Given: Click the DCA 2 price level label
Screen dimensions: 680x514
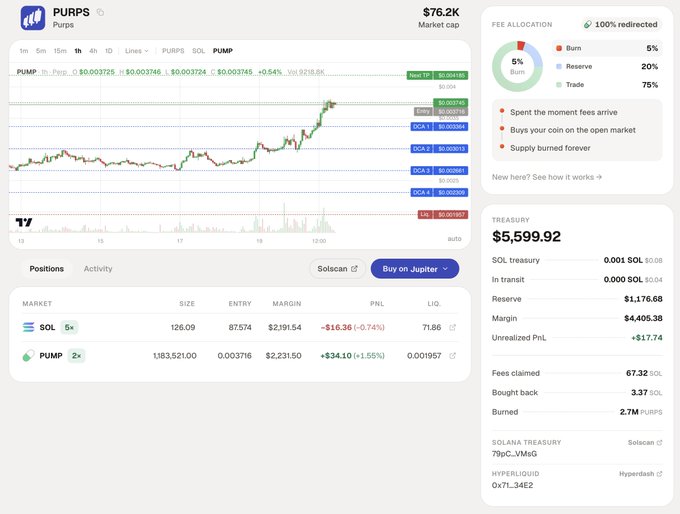Looking at the screenshot, I should (439, 149).
